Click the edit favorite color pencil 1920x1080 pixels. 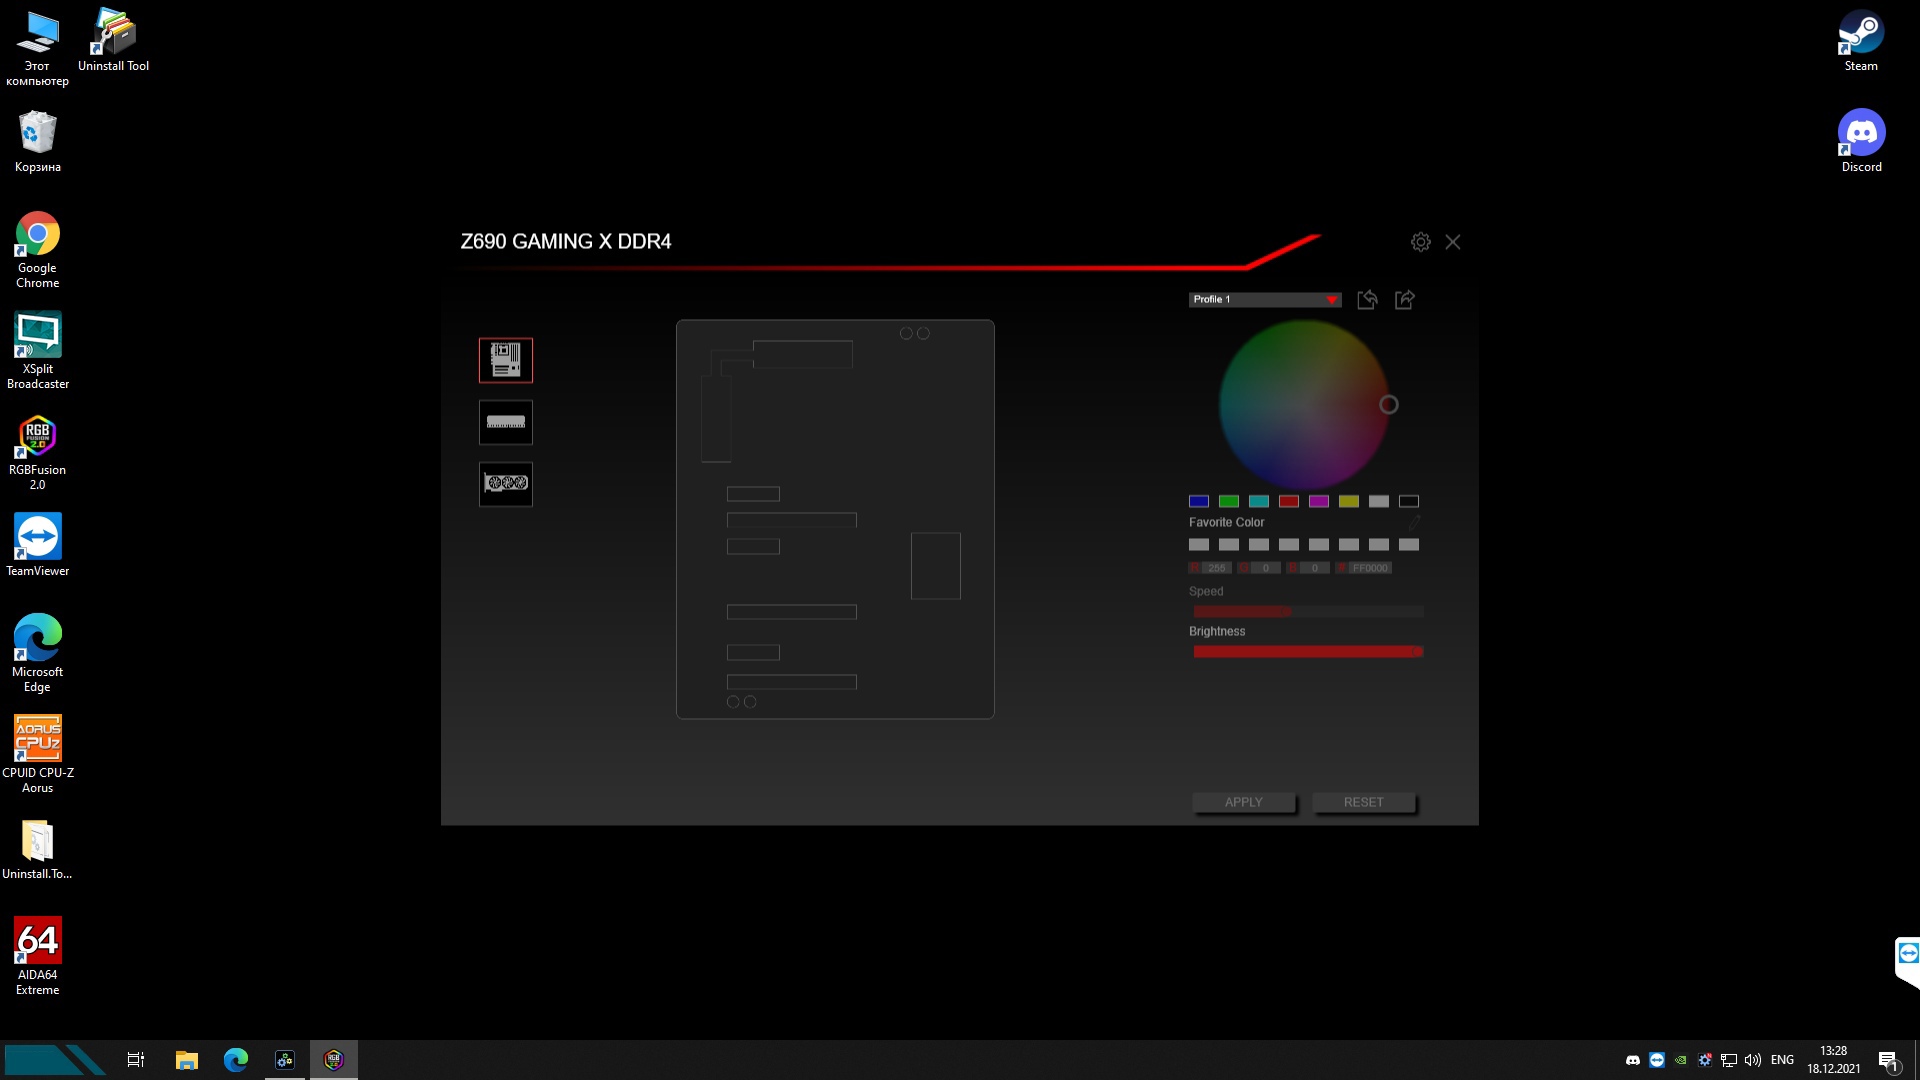click(1414, 522)
